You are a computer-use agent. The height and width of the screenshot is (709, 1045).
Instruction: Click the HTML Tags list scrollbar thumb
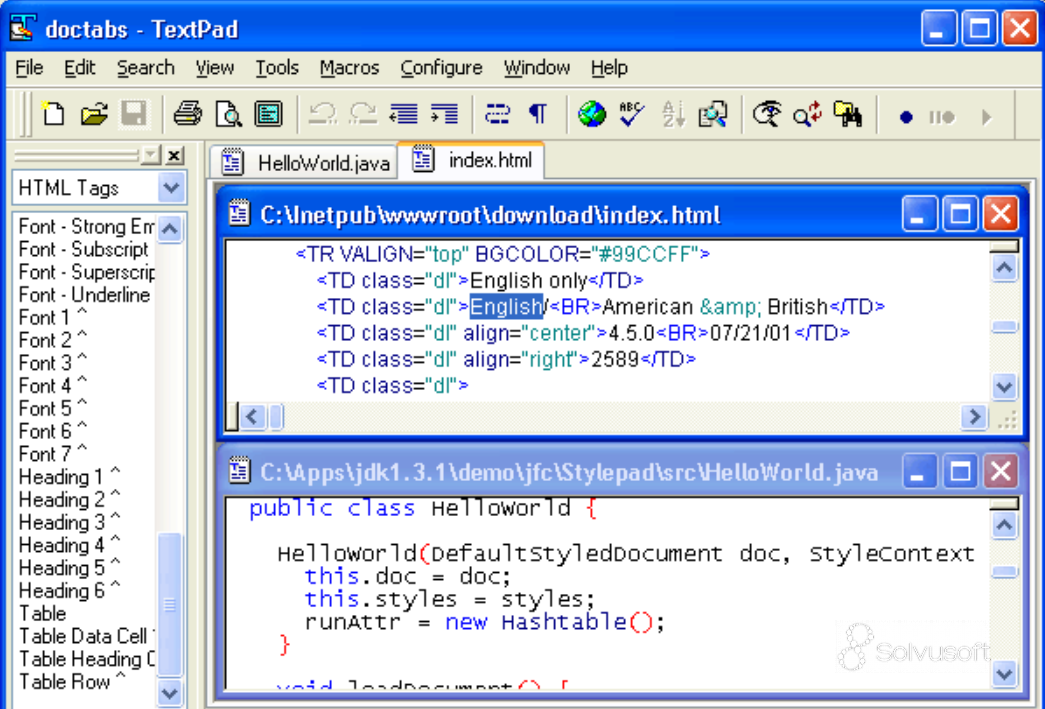170,603
